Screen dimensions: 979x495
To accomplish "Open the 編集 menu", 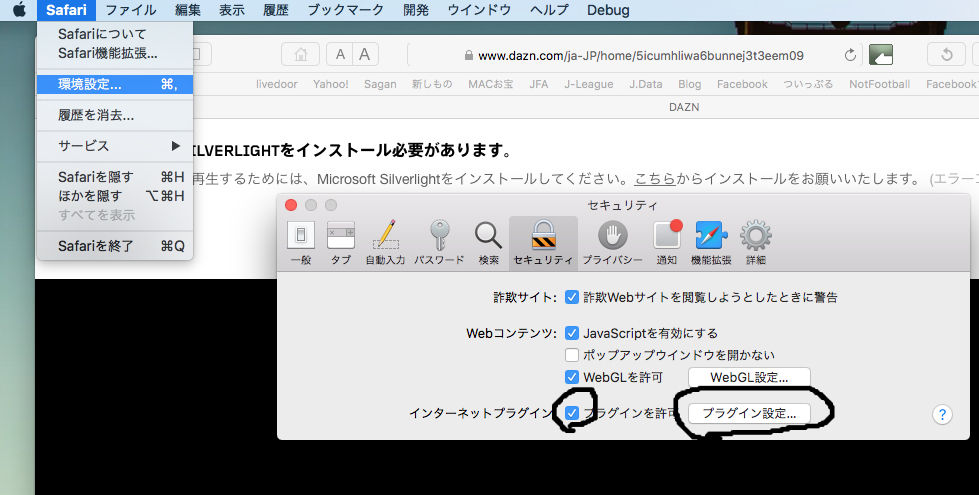I will coord(187,10).
